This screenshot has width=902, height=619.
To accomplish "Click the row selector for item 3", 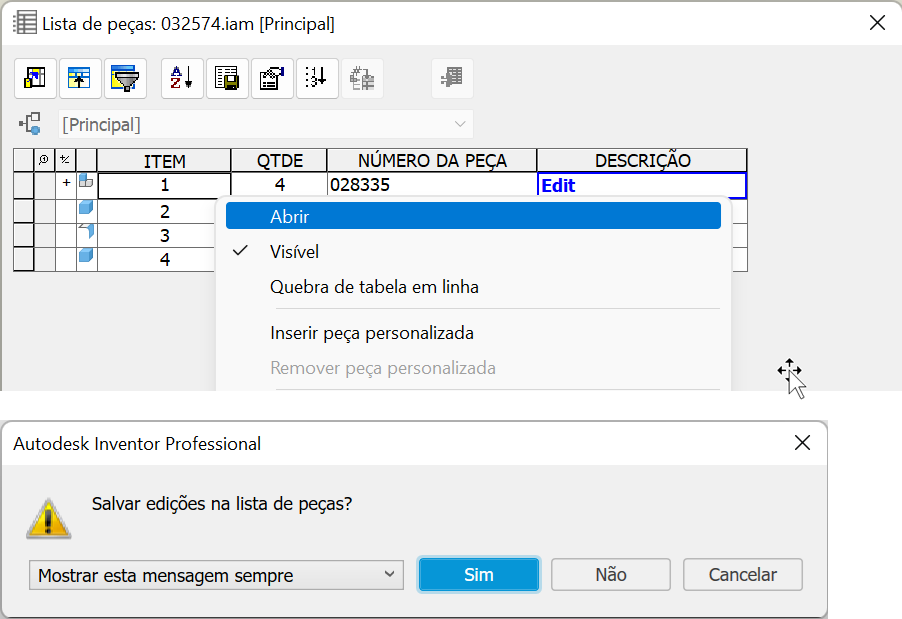I will point(24,235).
